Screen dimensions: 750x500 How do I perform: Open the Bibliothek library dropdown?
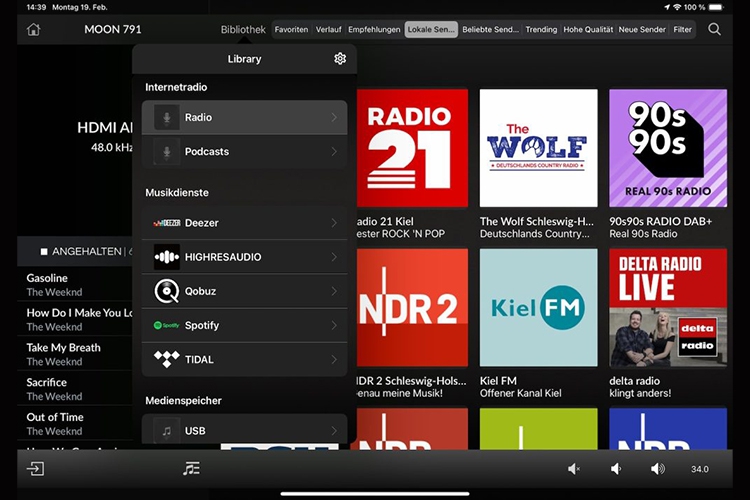[x=243, y=30]
